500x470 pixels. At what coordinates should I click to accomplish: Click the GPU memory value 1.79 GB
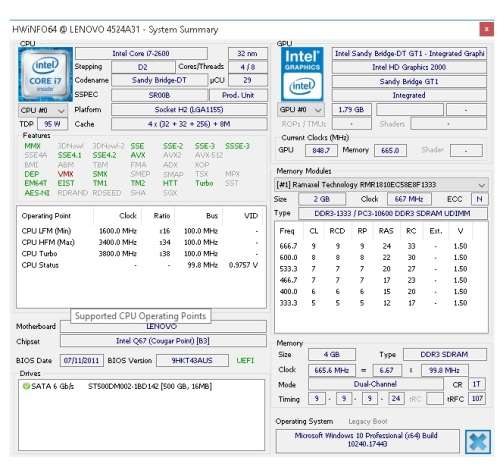point(351,110)
